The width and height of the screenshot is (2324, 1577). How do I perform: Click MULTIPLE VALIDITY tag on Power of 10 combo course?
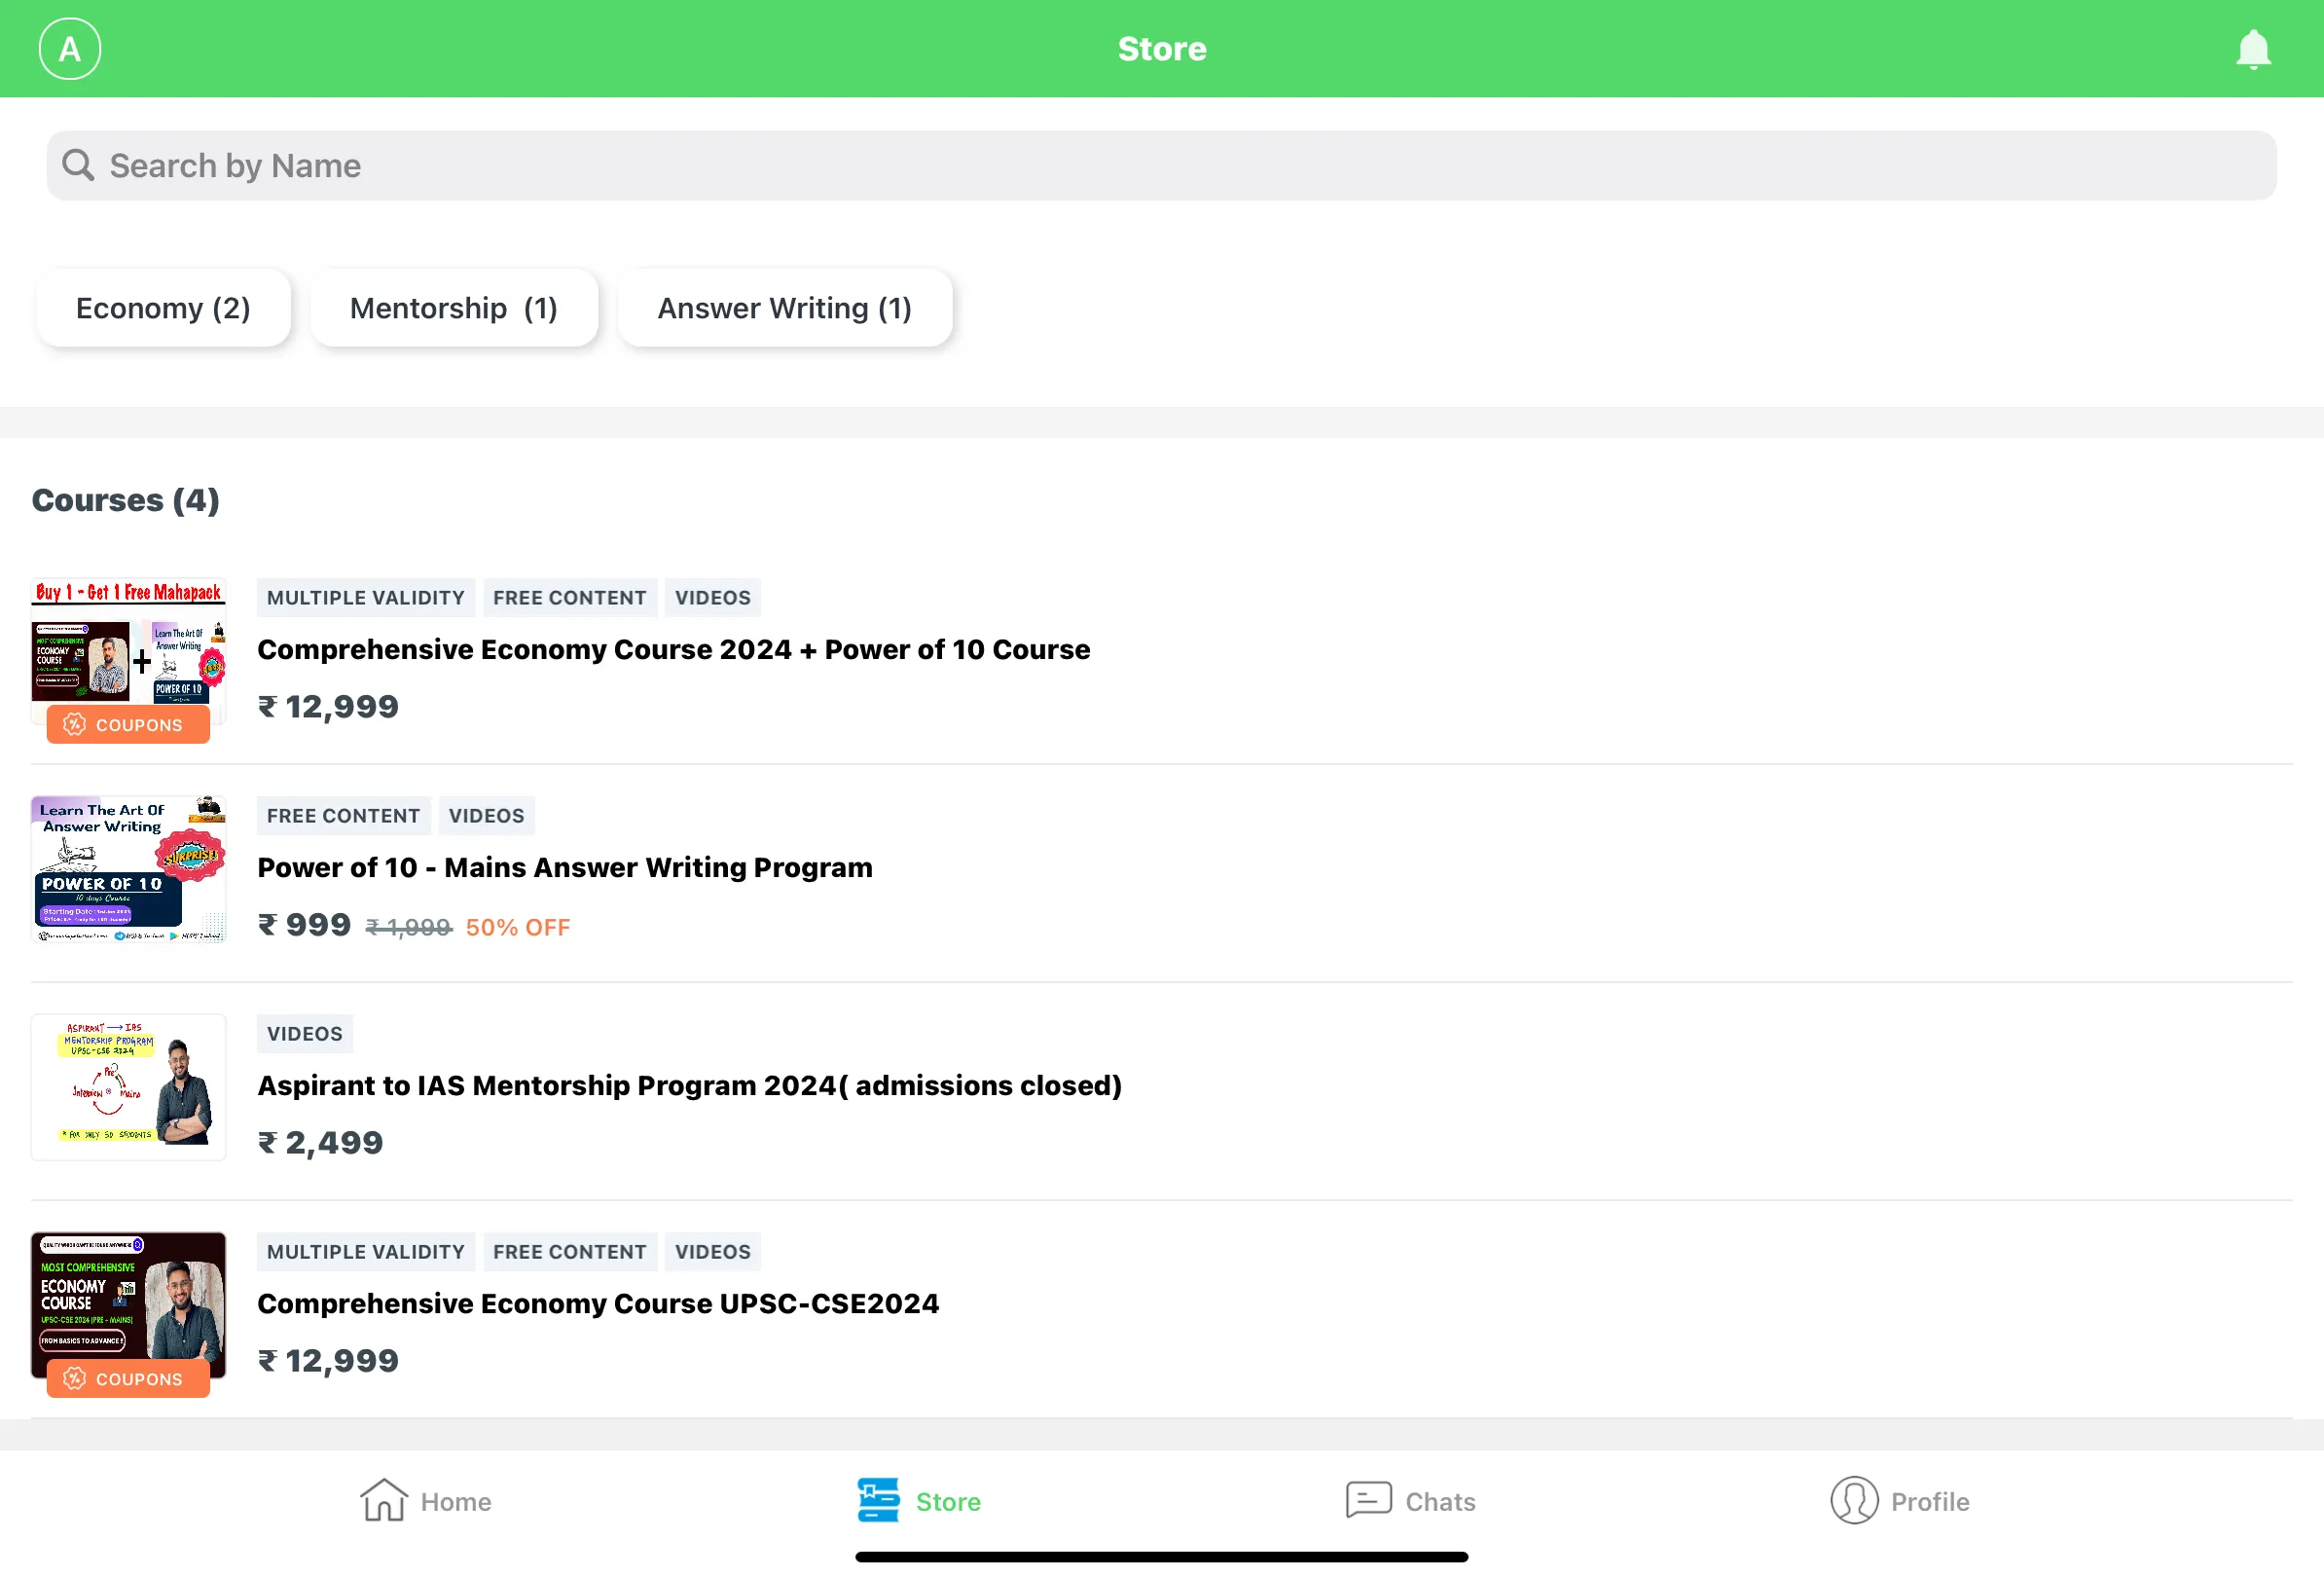click(x=366, y=598)
